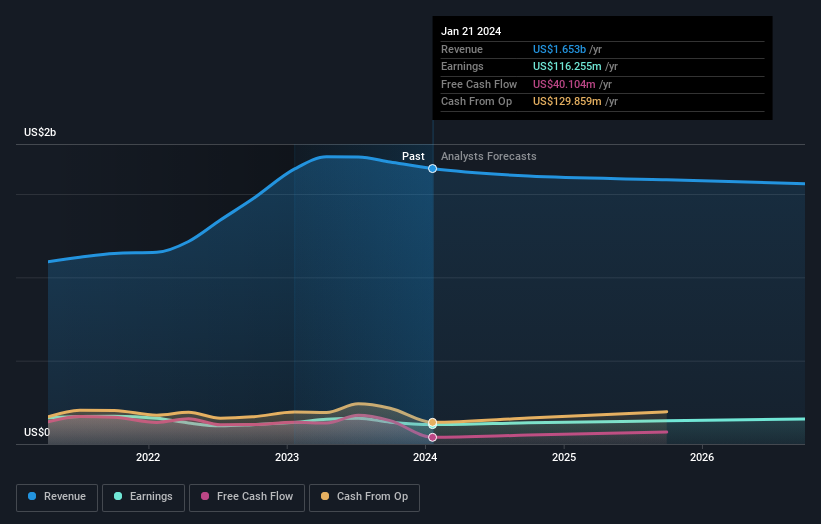Toggle the Free Cash Flow legend series

pos(247,497)
